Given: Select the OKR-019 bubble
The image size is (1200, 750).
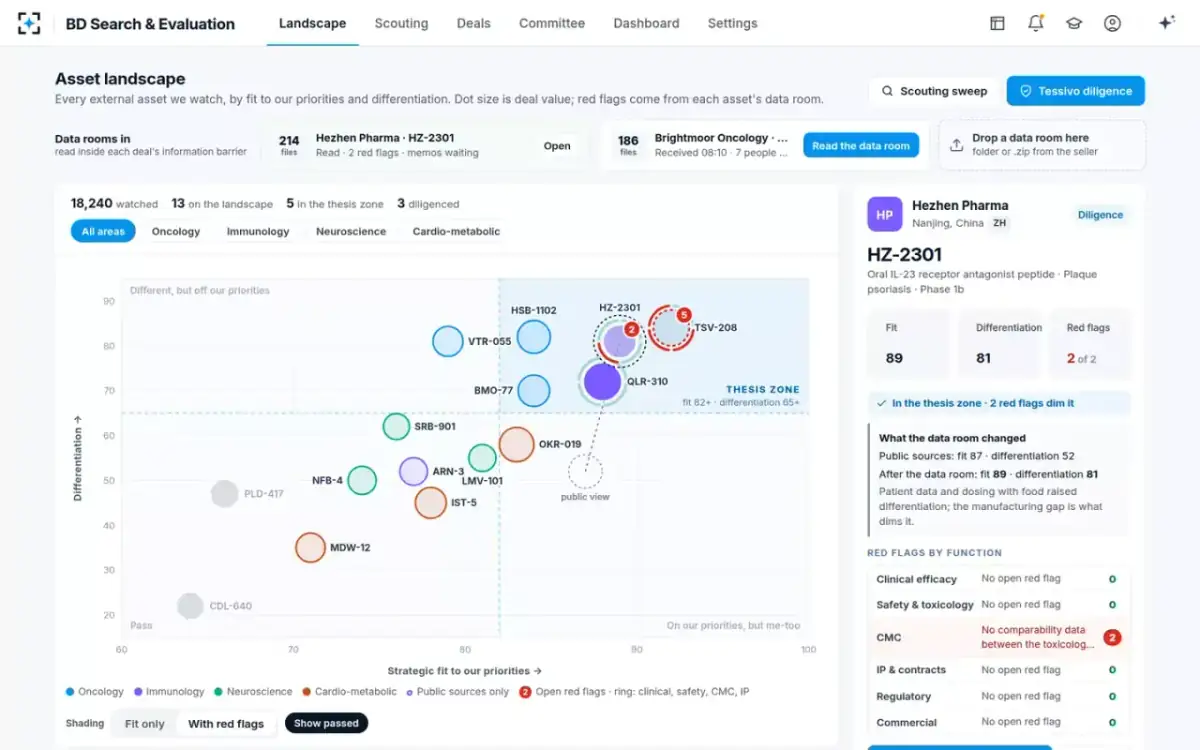Looking at the screenshot, I should coord(516,444).
